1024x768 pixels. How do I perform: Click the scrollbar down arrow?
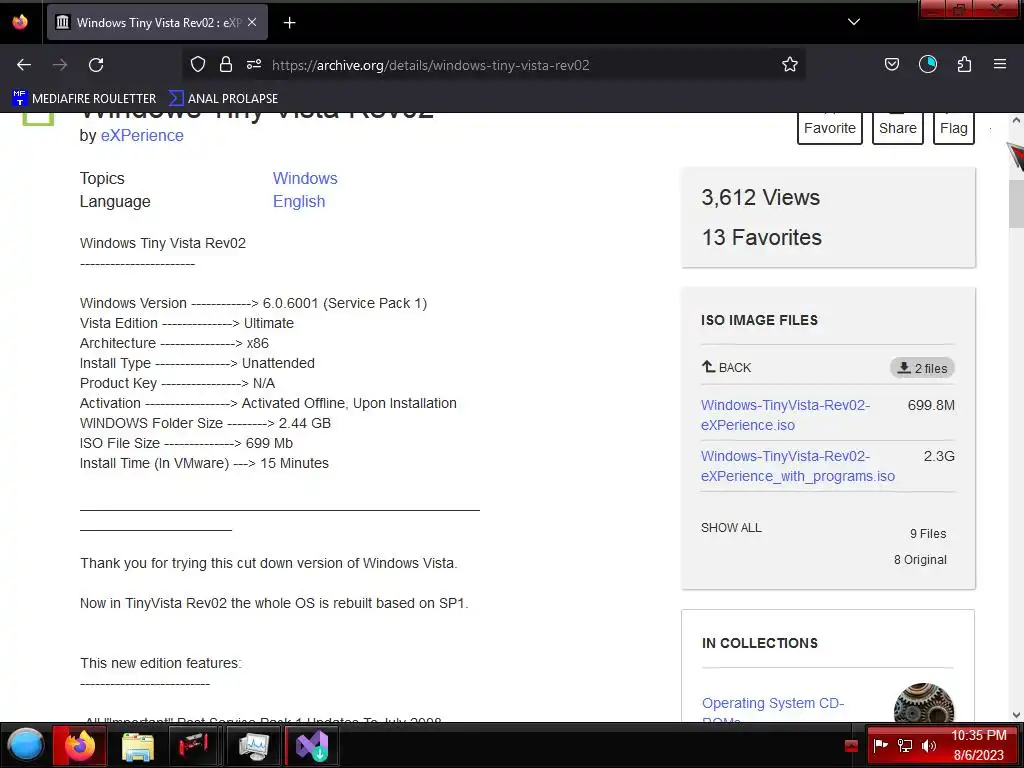[x=1016, y=714]
